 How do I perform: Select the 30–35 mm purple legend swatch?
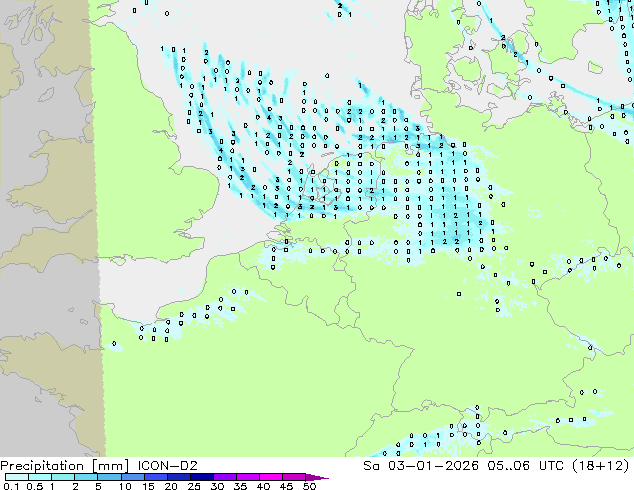coord(225,477)
